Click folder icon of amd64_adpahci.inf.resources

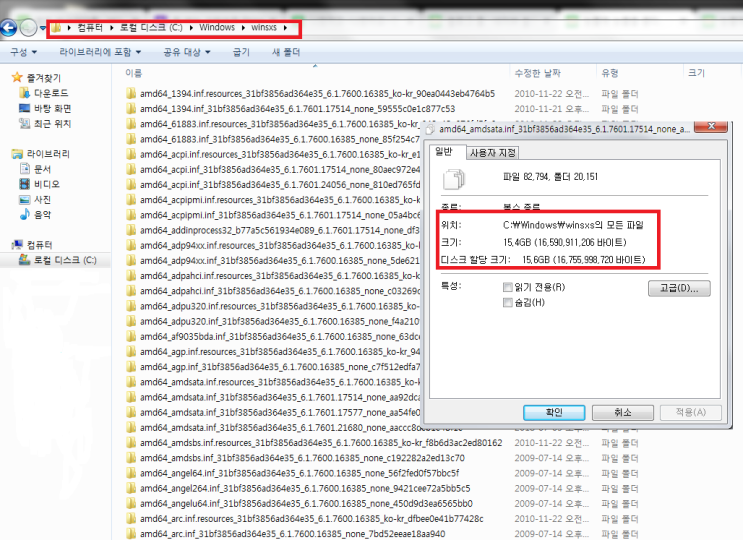point(131,275)
